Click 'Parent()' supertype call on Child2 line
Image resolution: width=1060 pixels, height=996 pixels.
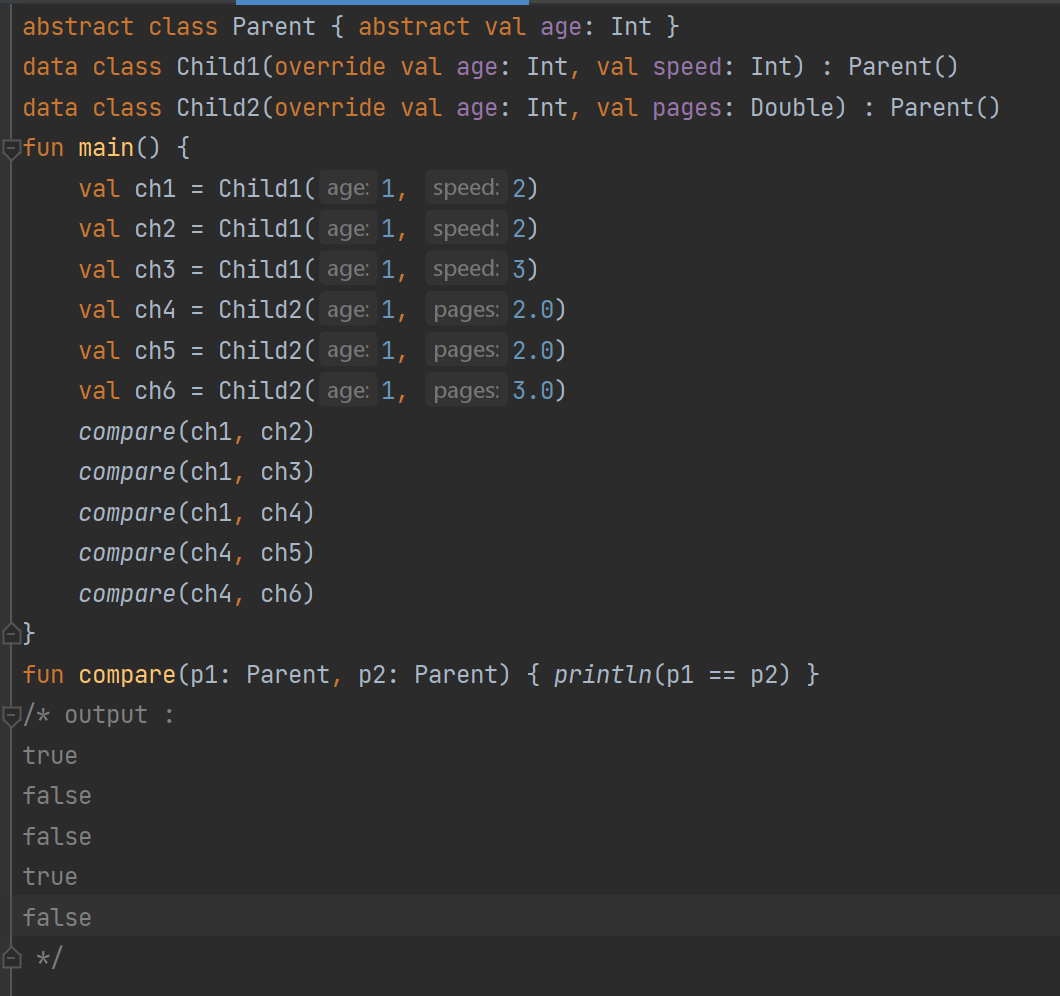pyautogui.click(x=944, y=108)
